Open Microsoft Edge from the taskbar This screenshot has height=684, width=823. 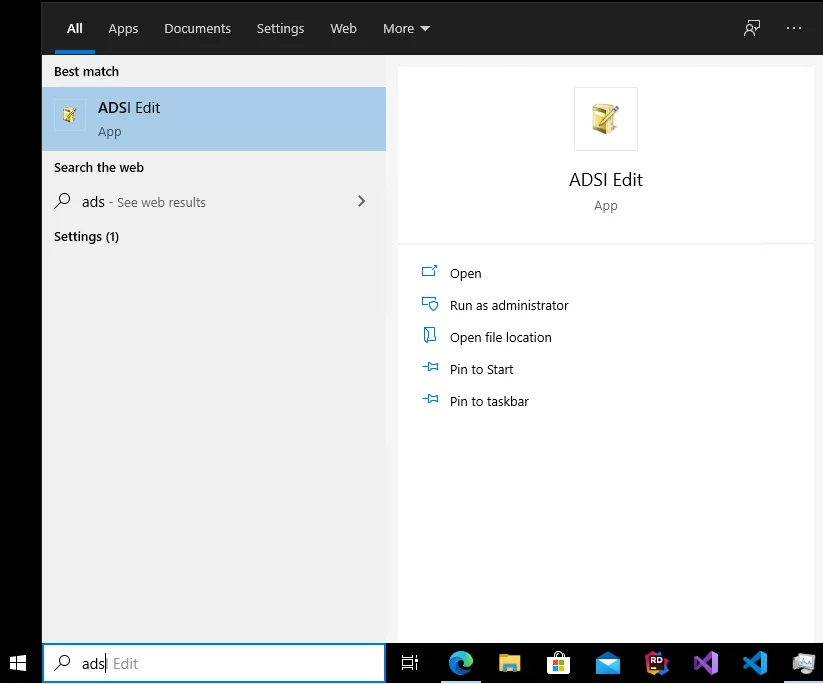tap(460, 663)
